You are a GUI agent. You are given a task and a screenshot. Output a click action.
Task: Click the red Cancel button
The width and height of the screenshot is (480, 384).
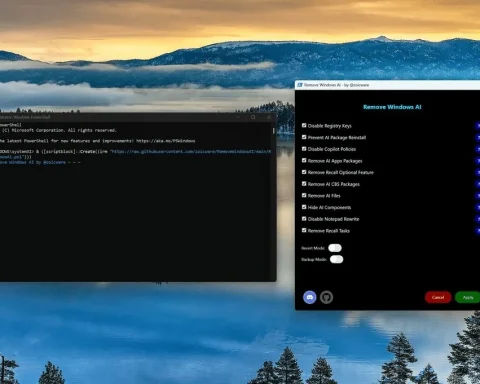coord(438,297)
